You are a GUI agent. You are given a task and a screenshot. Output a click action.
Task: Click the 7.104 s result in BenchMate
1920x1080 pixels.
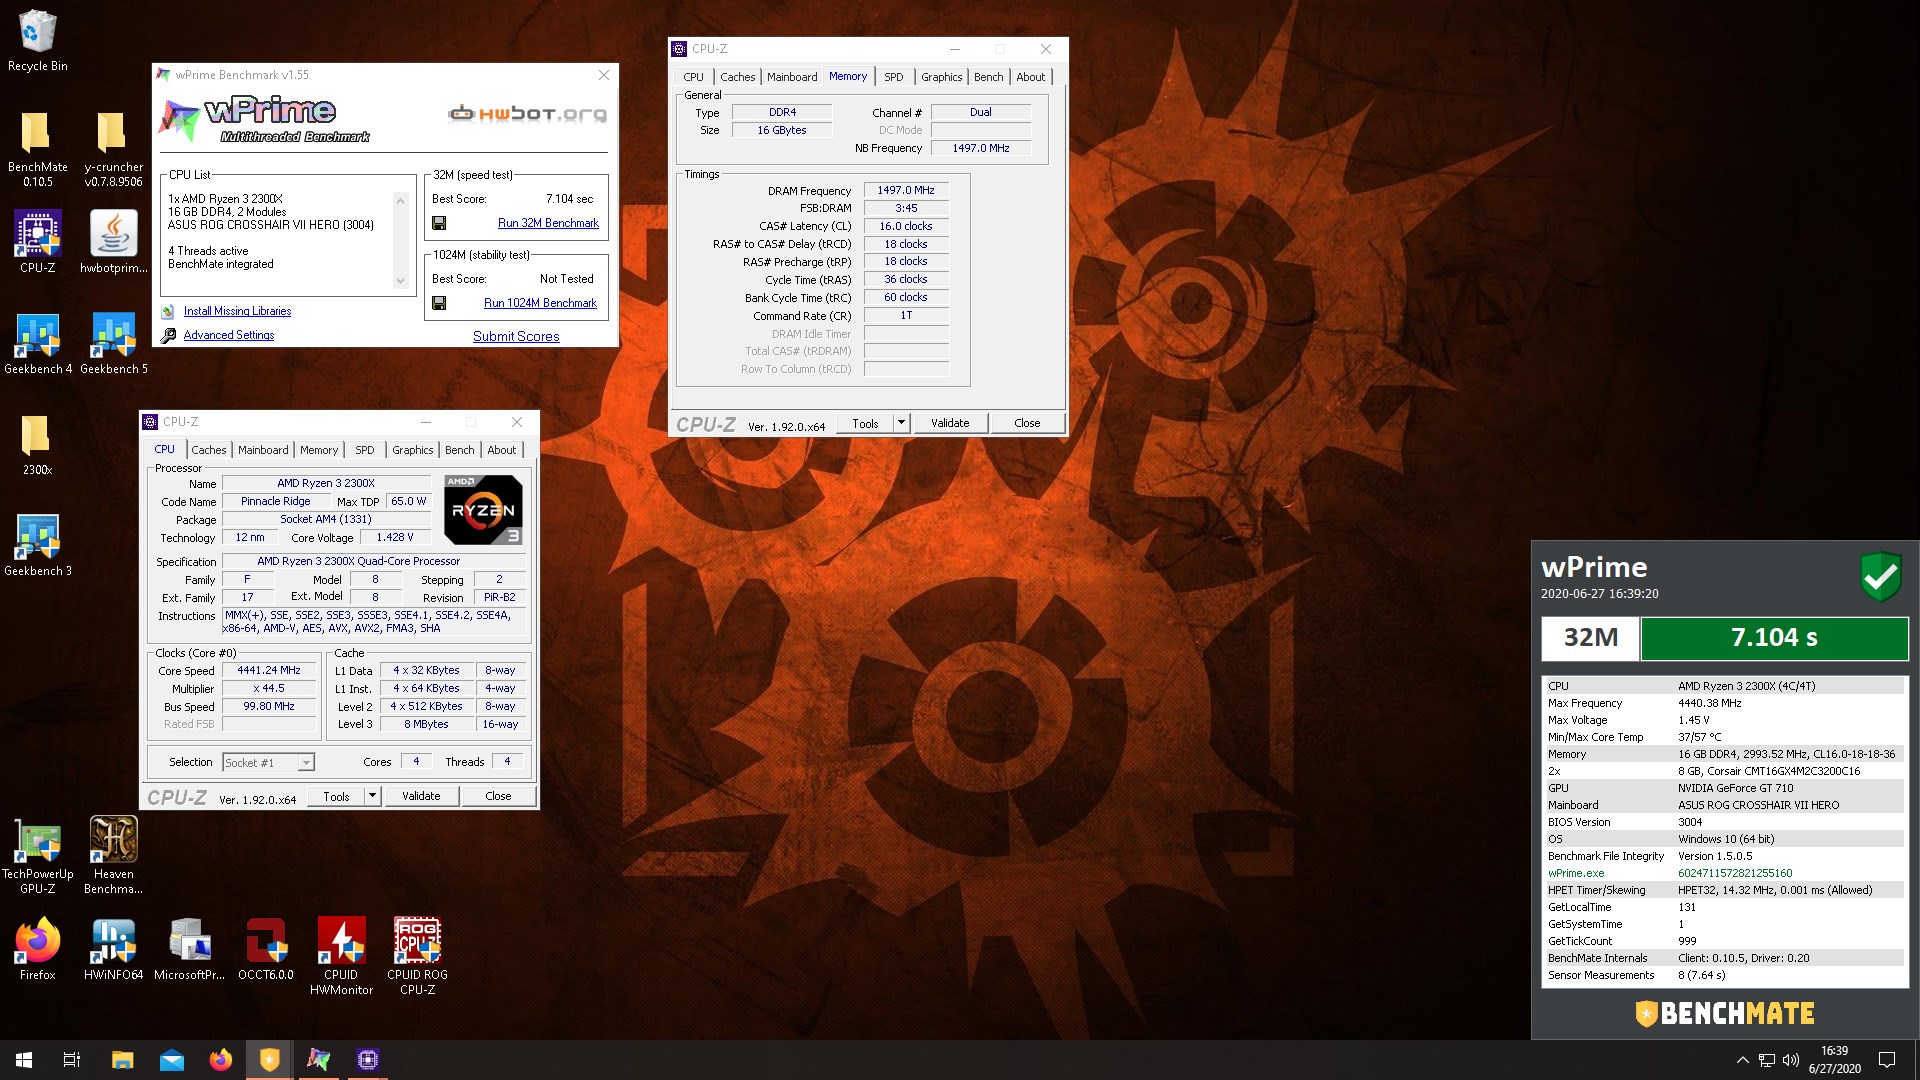(x=1774, y=638)
